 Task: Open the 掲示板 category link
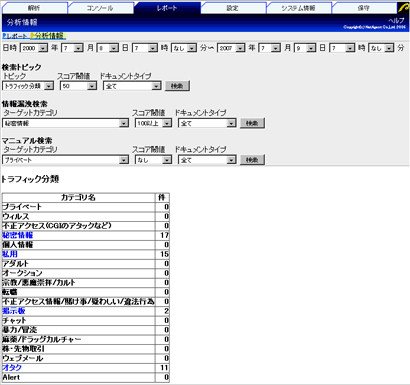[14, 311]
